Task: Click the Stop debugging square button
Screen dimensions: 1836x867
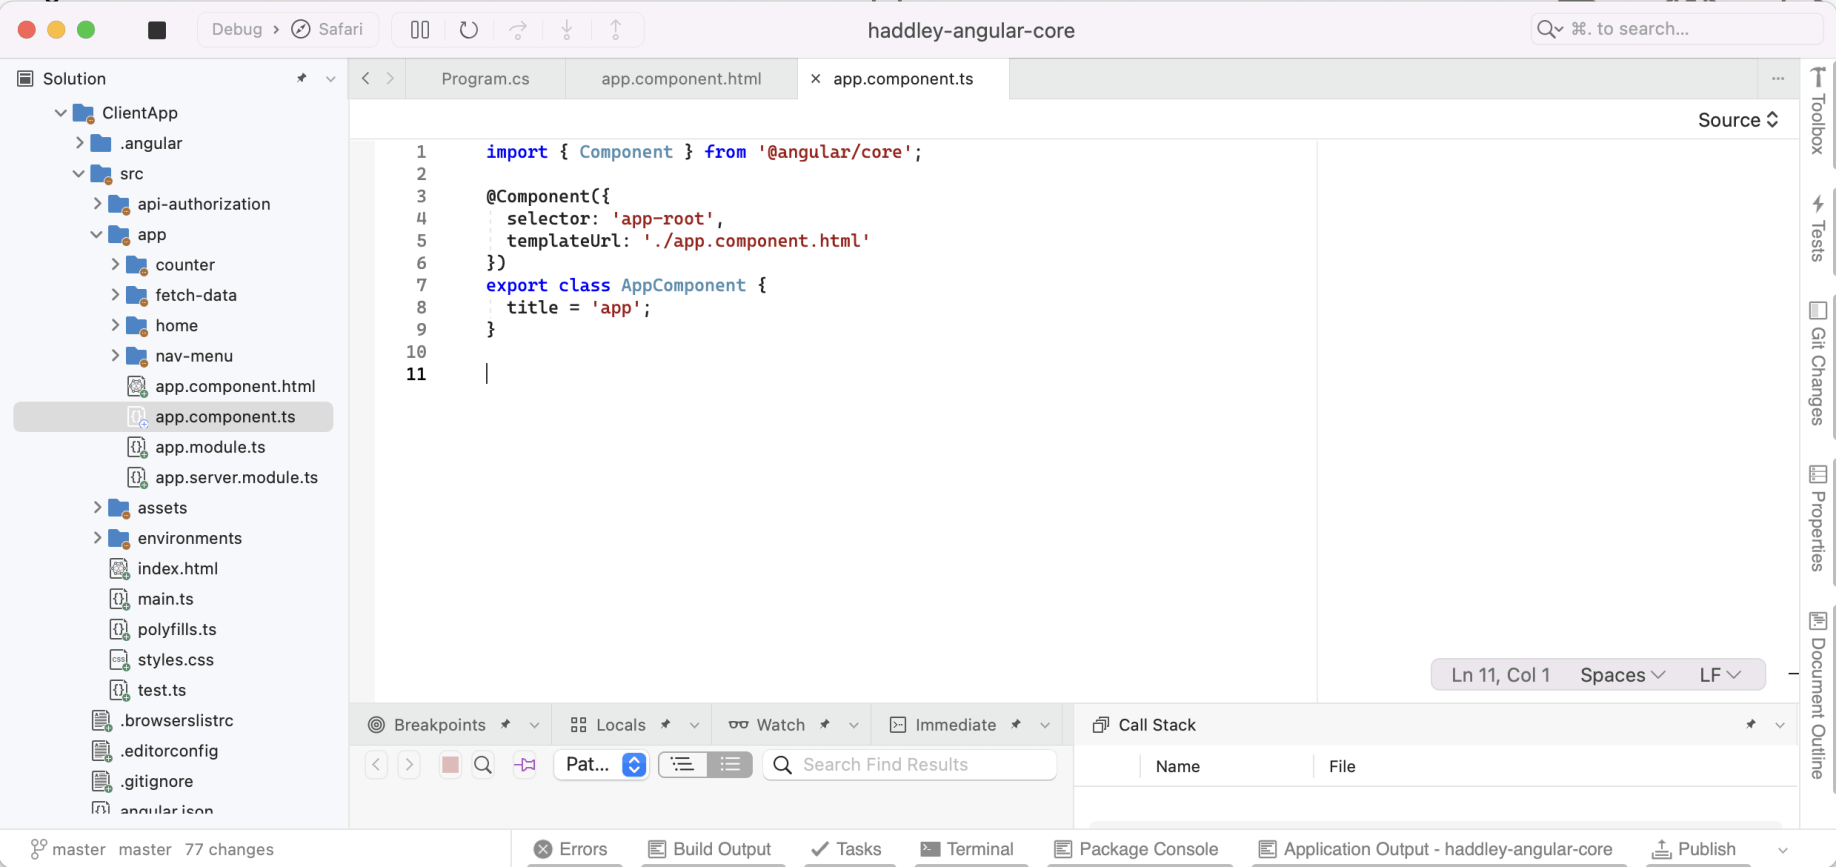Action: [x=157, y=30]
